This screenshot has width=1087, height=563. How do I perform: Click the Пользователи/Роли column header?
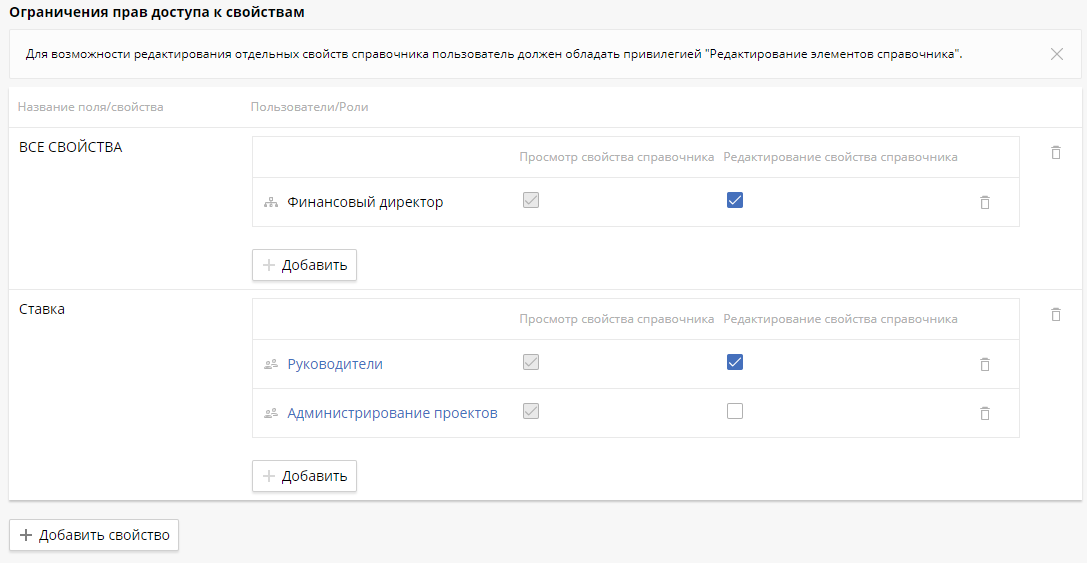tap(309, 107)
